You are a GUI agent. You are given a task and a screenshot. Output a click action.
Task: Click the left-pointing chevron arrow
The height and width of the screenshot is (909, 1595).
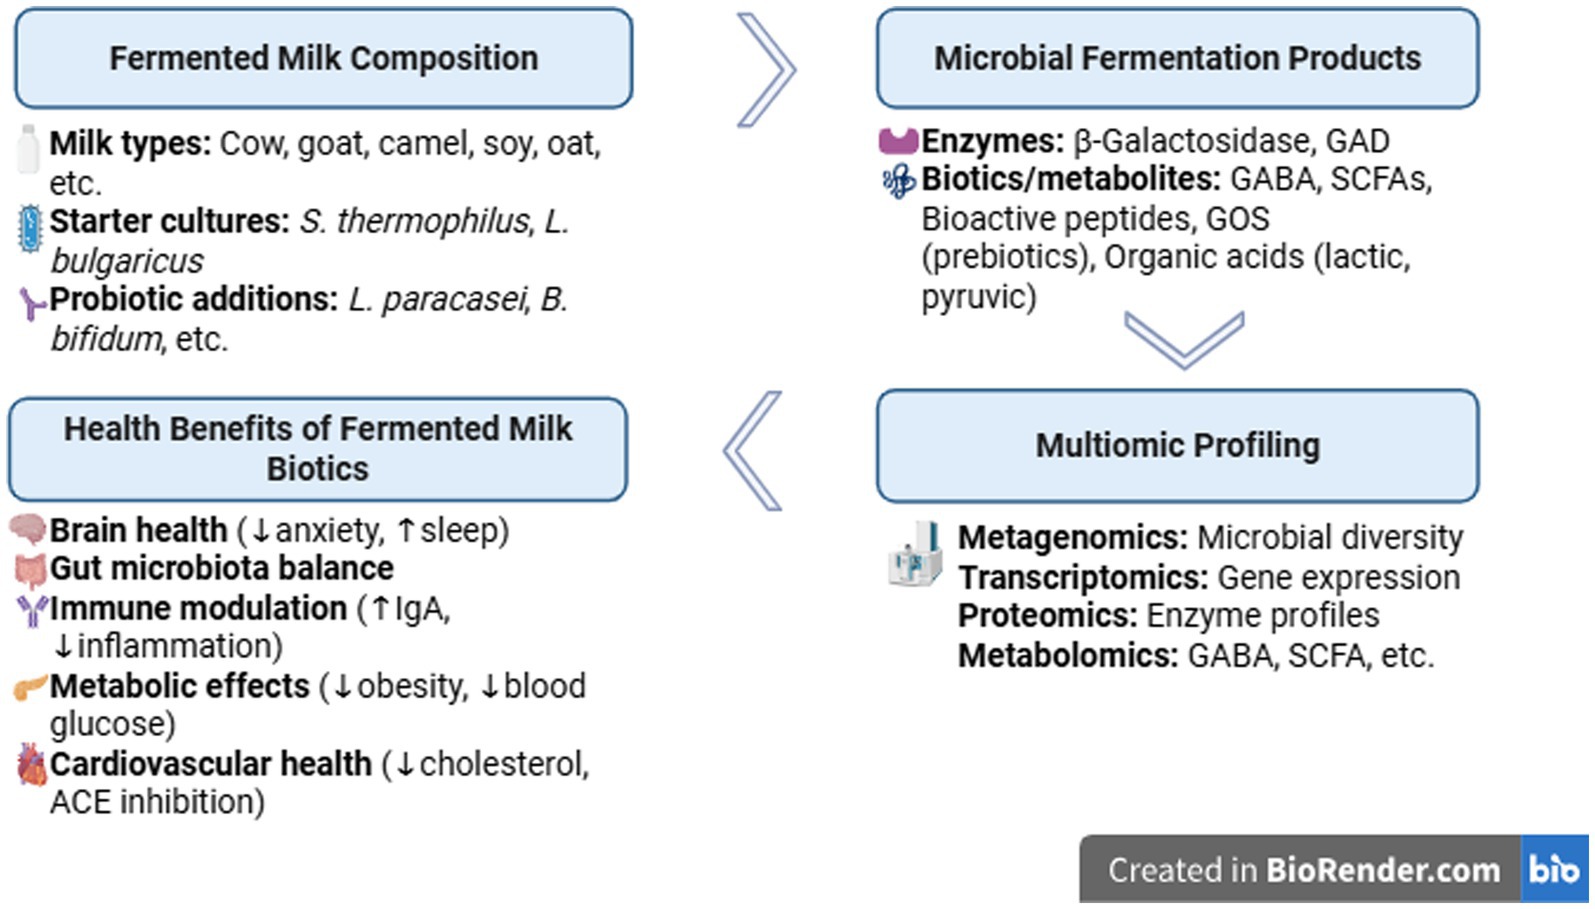752,451
